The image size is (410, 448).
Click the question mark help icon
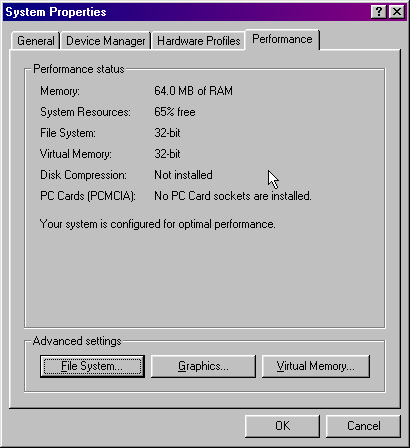[x=379, y=12]
